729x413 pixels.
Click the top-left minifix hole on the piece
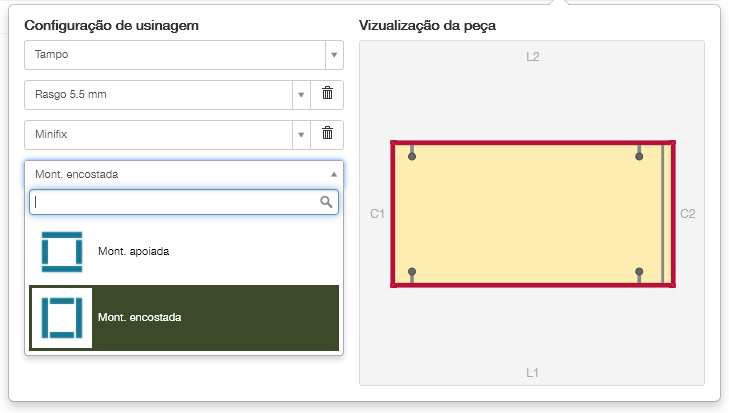point(412,156)
